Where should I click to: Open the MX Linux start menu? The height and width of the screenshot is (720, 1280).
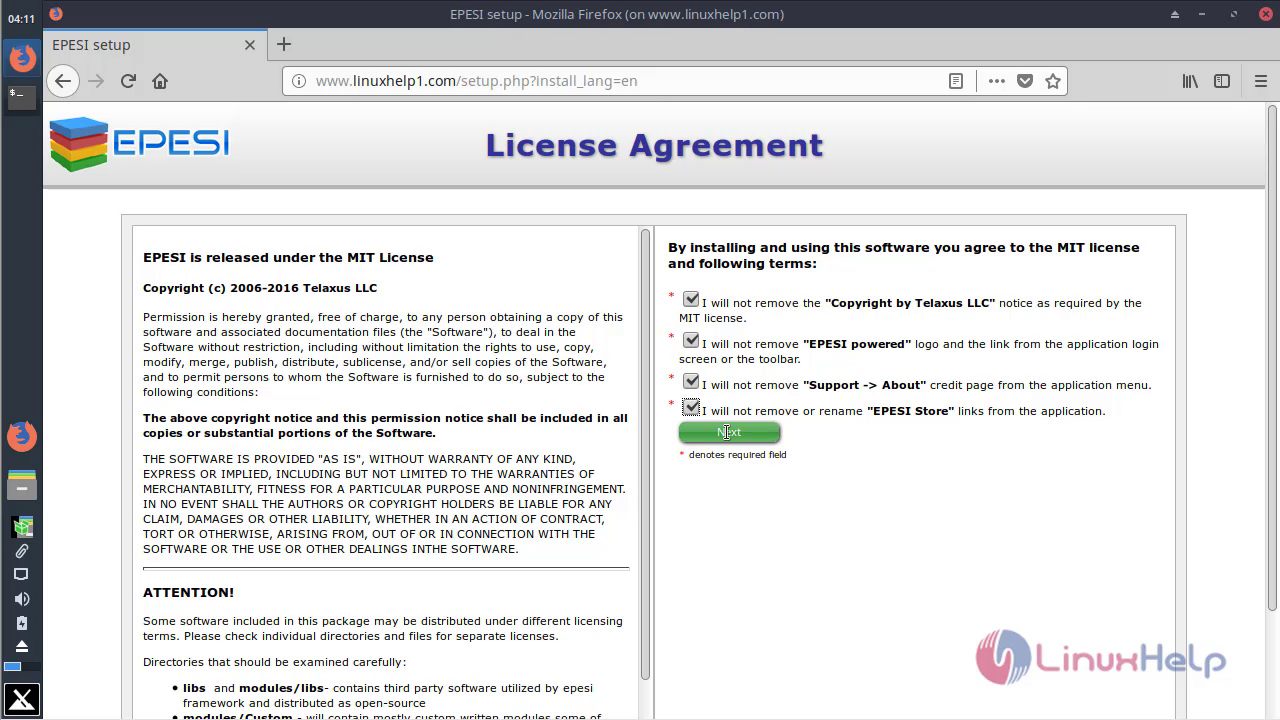coord(22,700)
